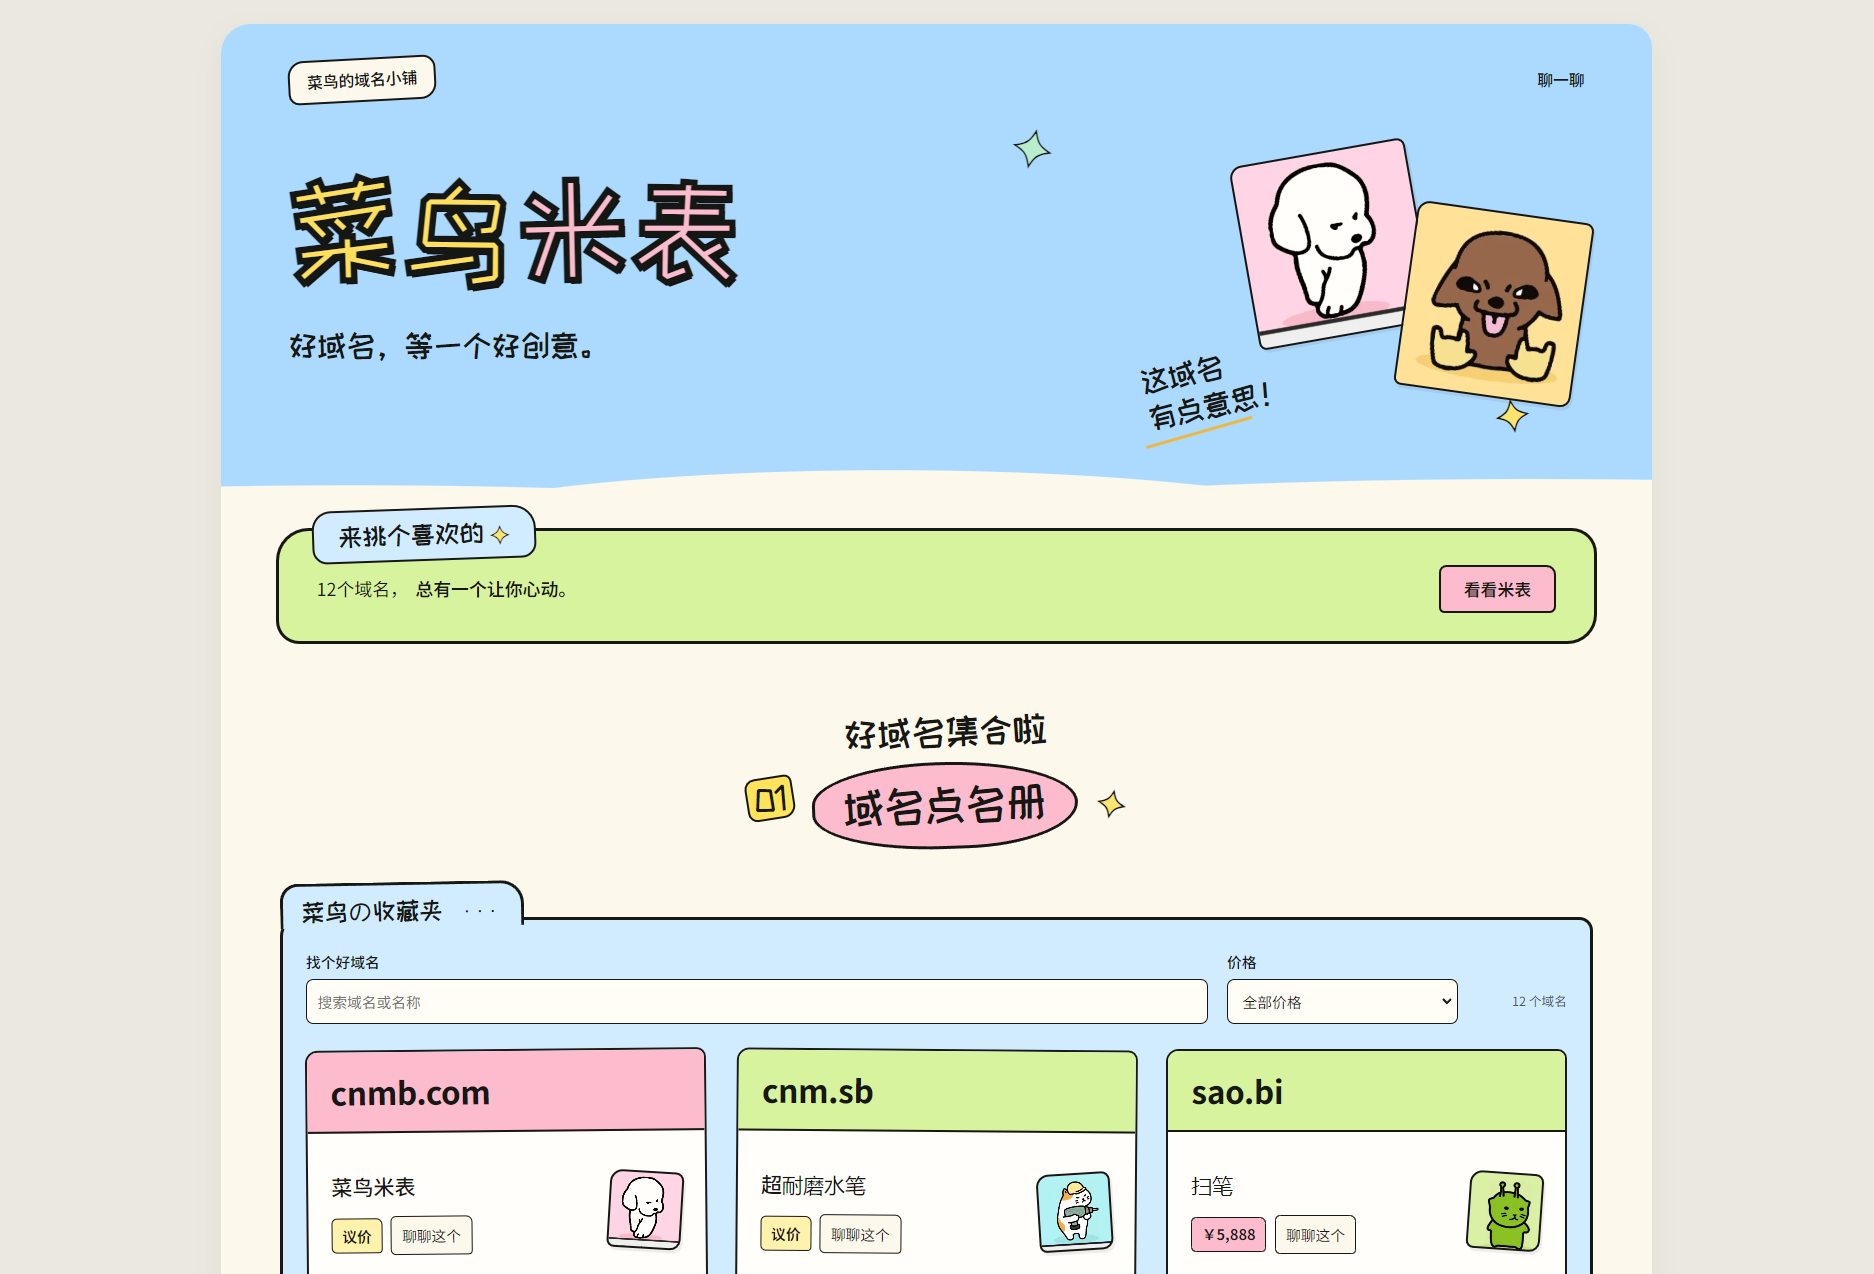
Task: Open the cnm.sb card header
Action: pyautogui.click(x=936, y=1091)
